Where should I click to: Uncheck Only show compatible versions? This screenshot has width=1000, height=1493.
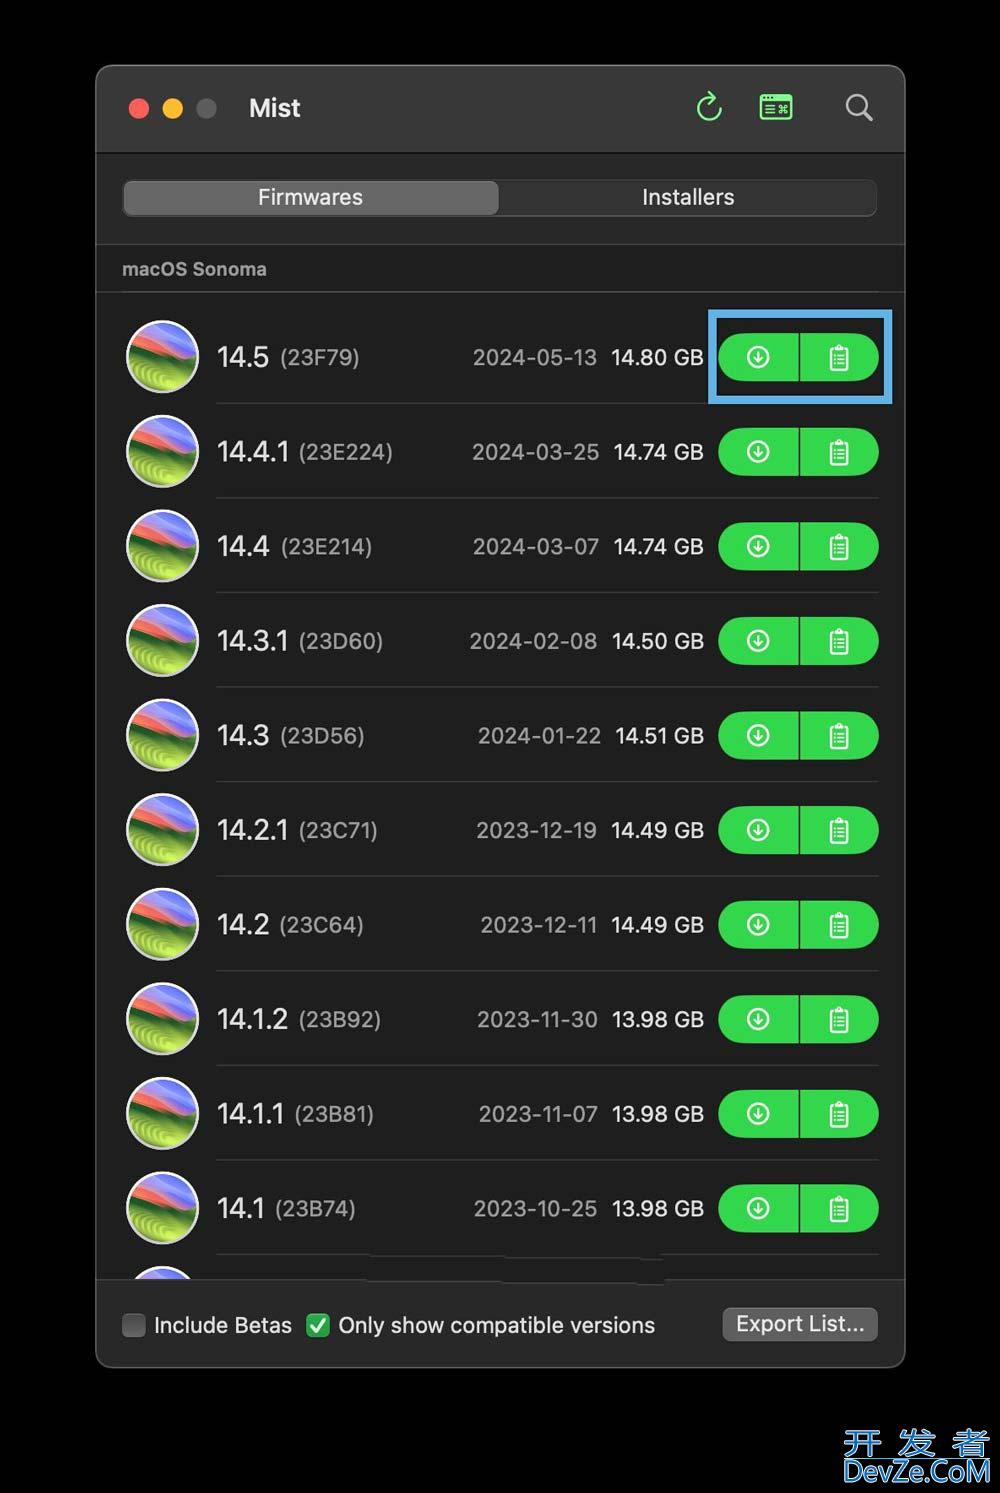(x=318, y=1325)
